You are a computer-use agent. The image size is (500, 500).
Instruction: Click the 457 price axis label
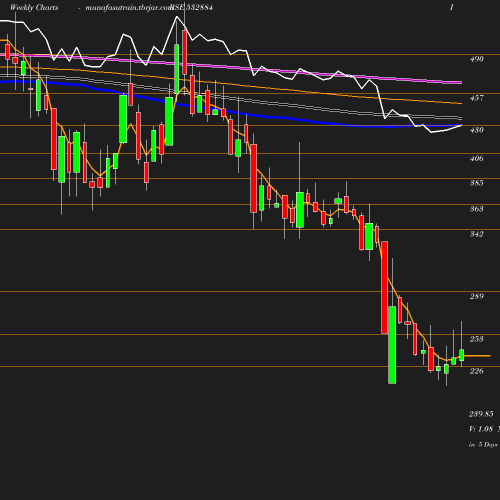click(476, 98)
